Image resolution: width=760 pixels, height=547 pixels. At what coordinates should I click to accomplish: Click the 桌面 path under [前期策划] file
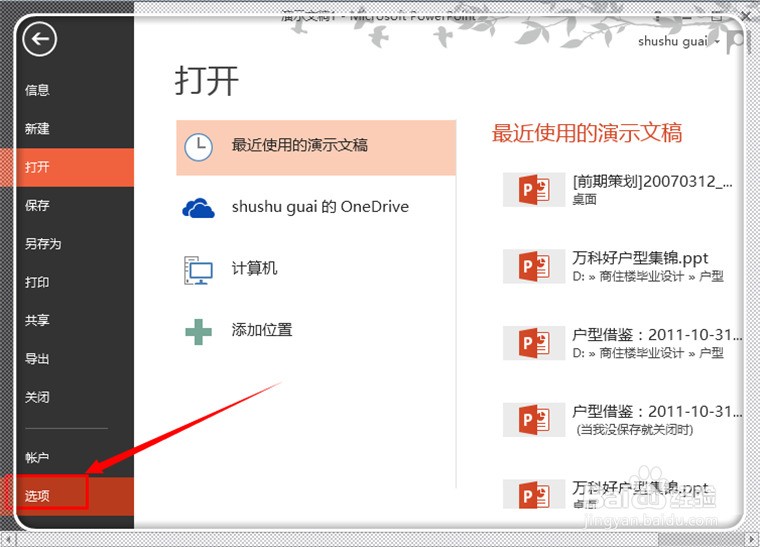[x=585, y=199]
